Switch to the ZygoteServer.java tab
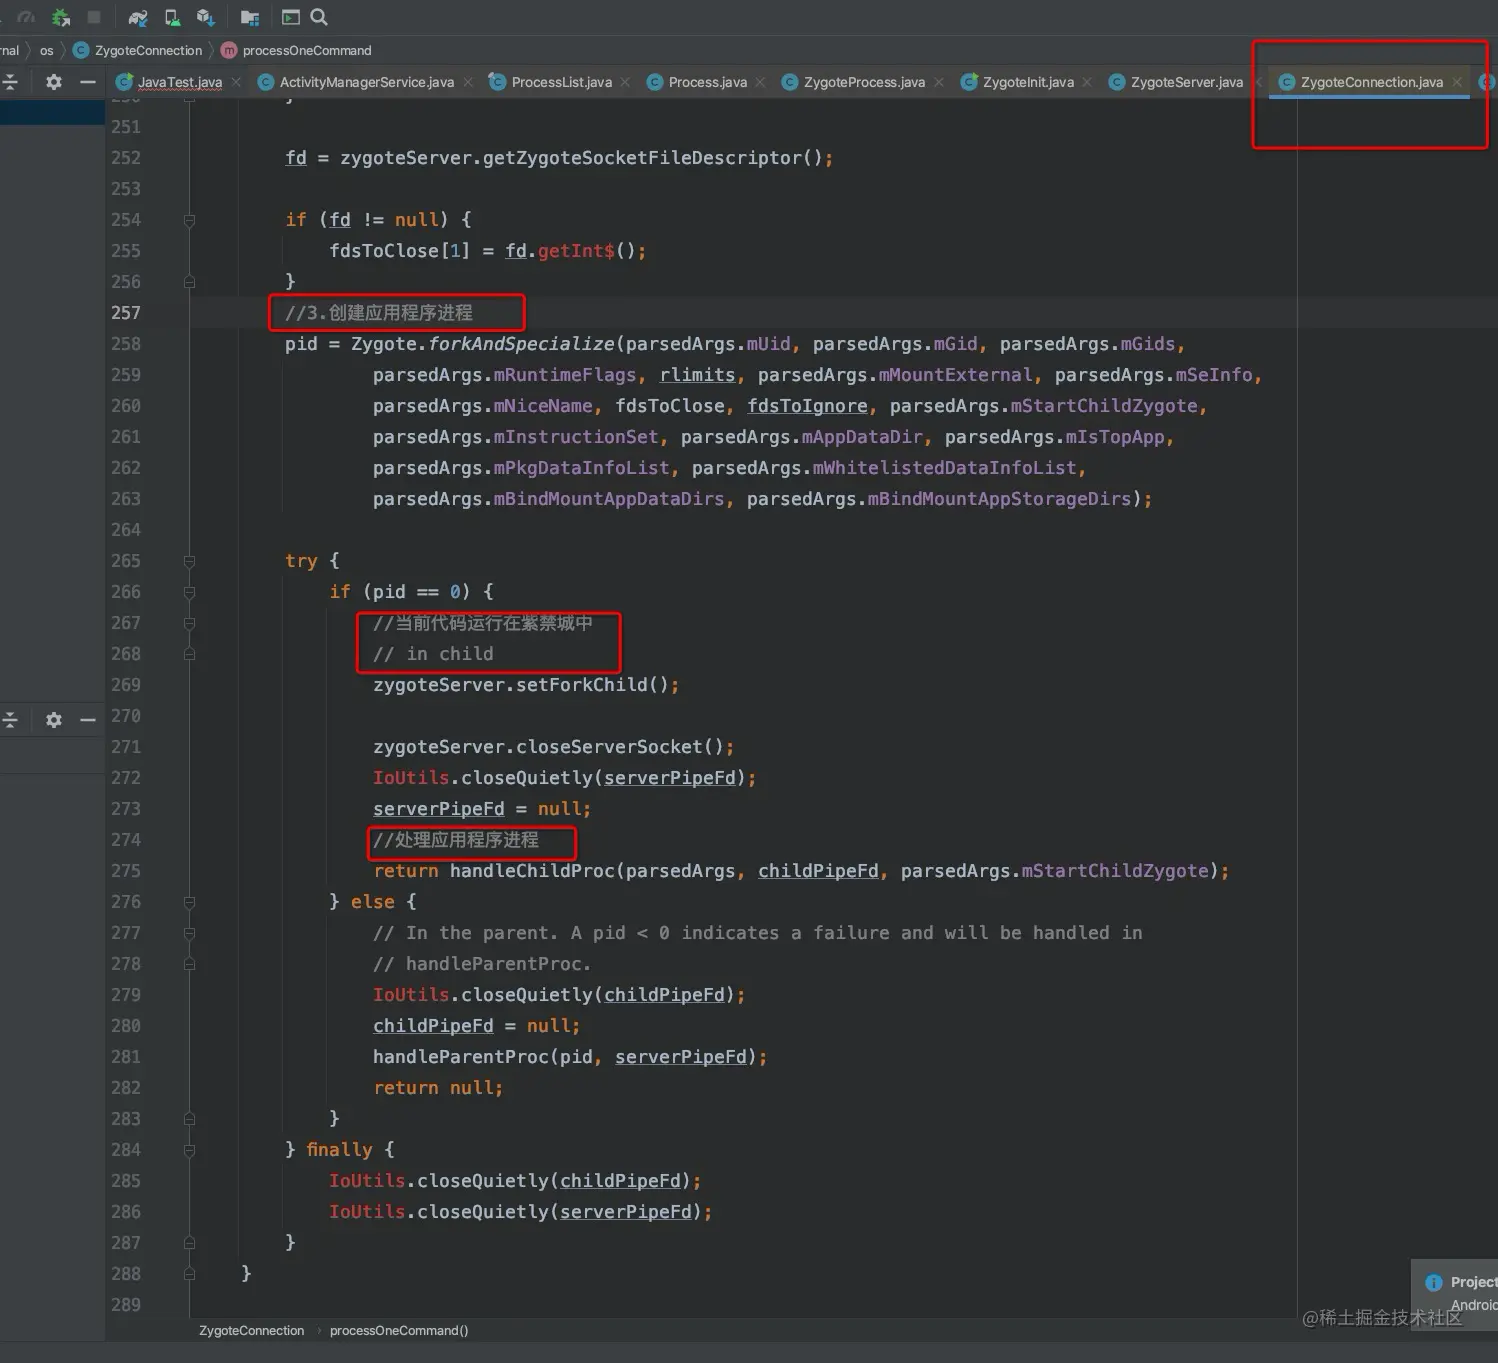 1186,82
